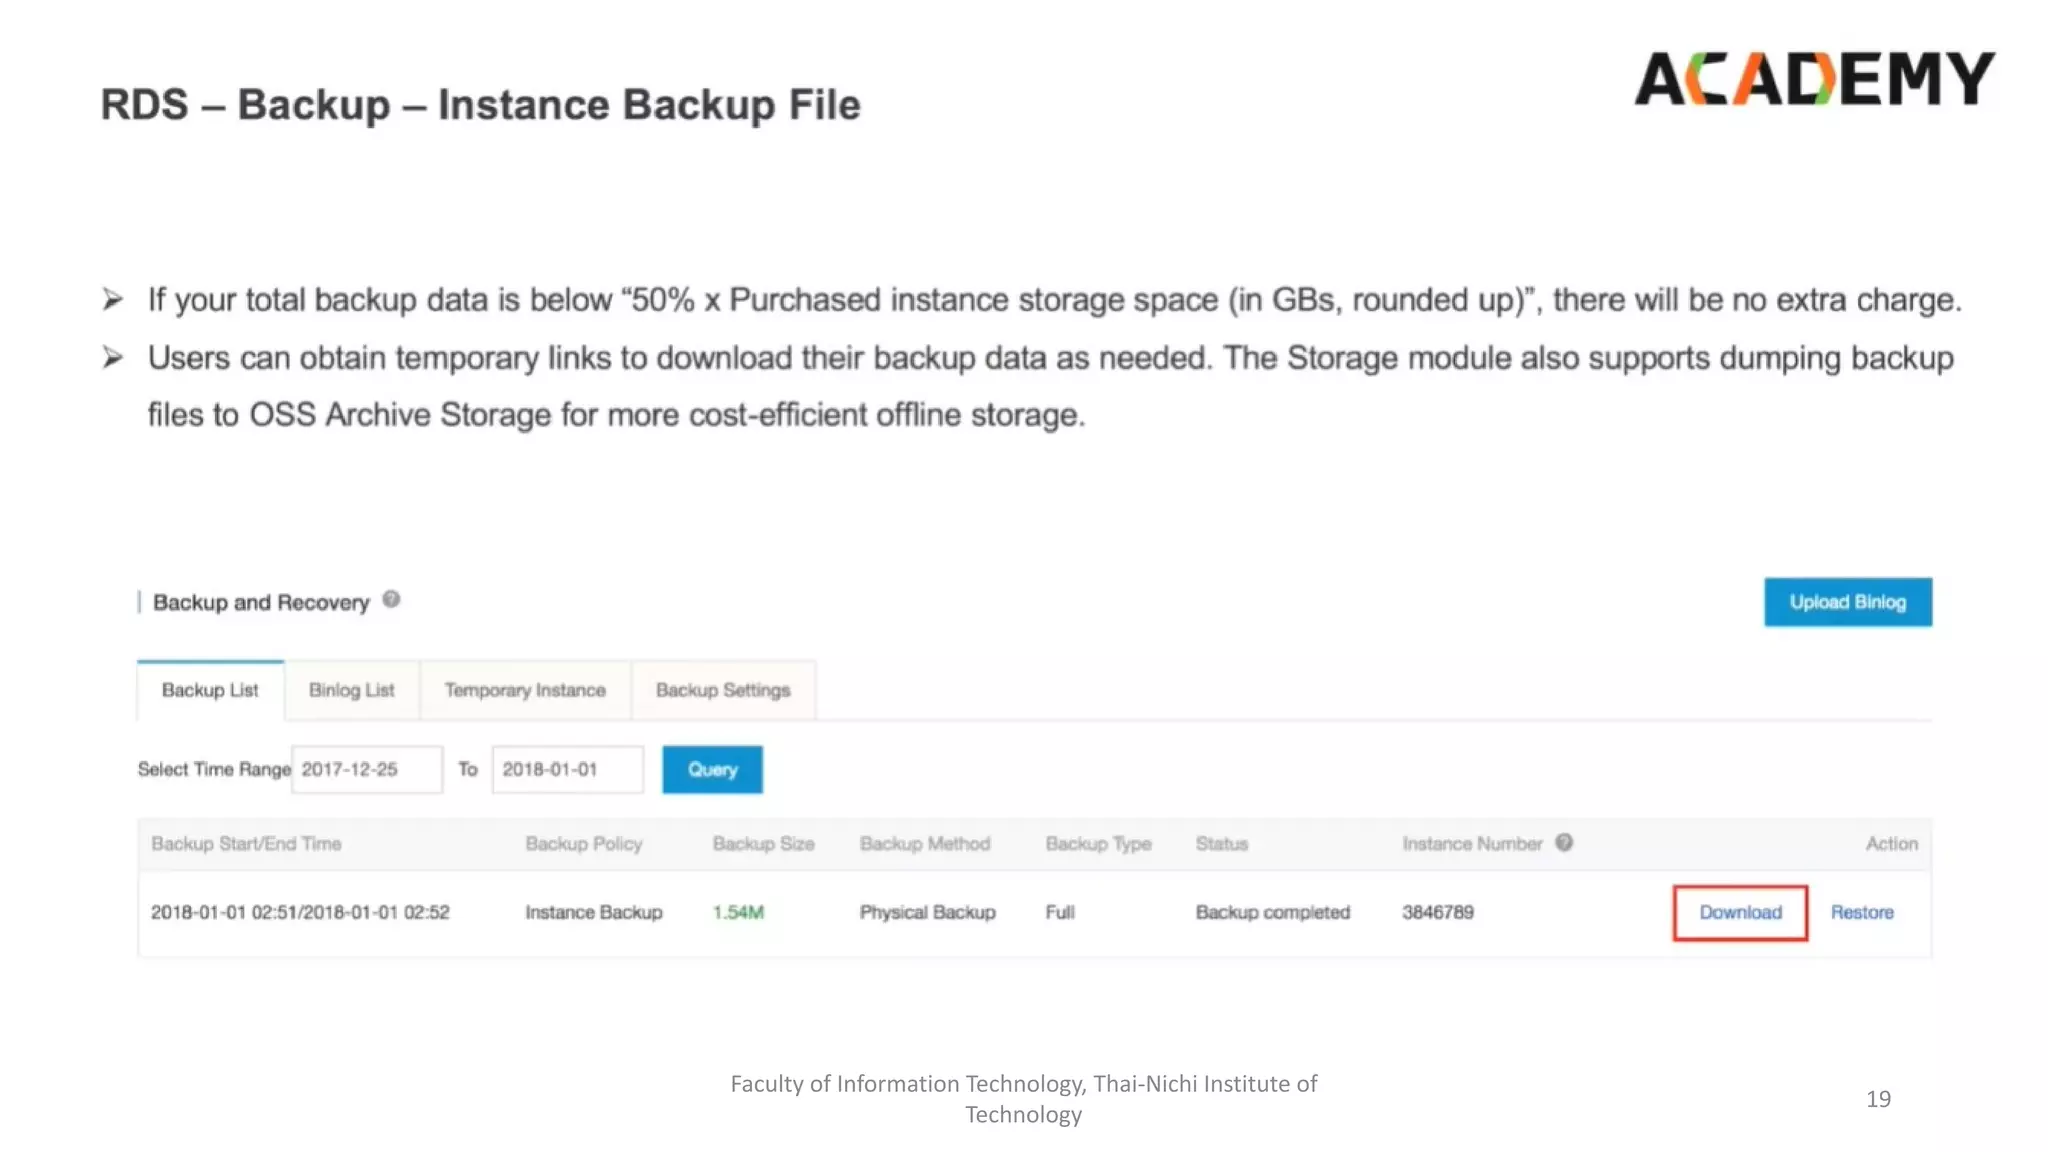Select the Backup List tab
Viewport: 2048px width, 1152px height.
coord(210,690)
